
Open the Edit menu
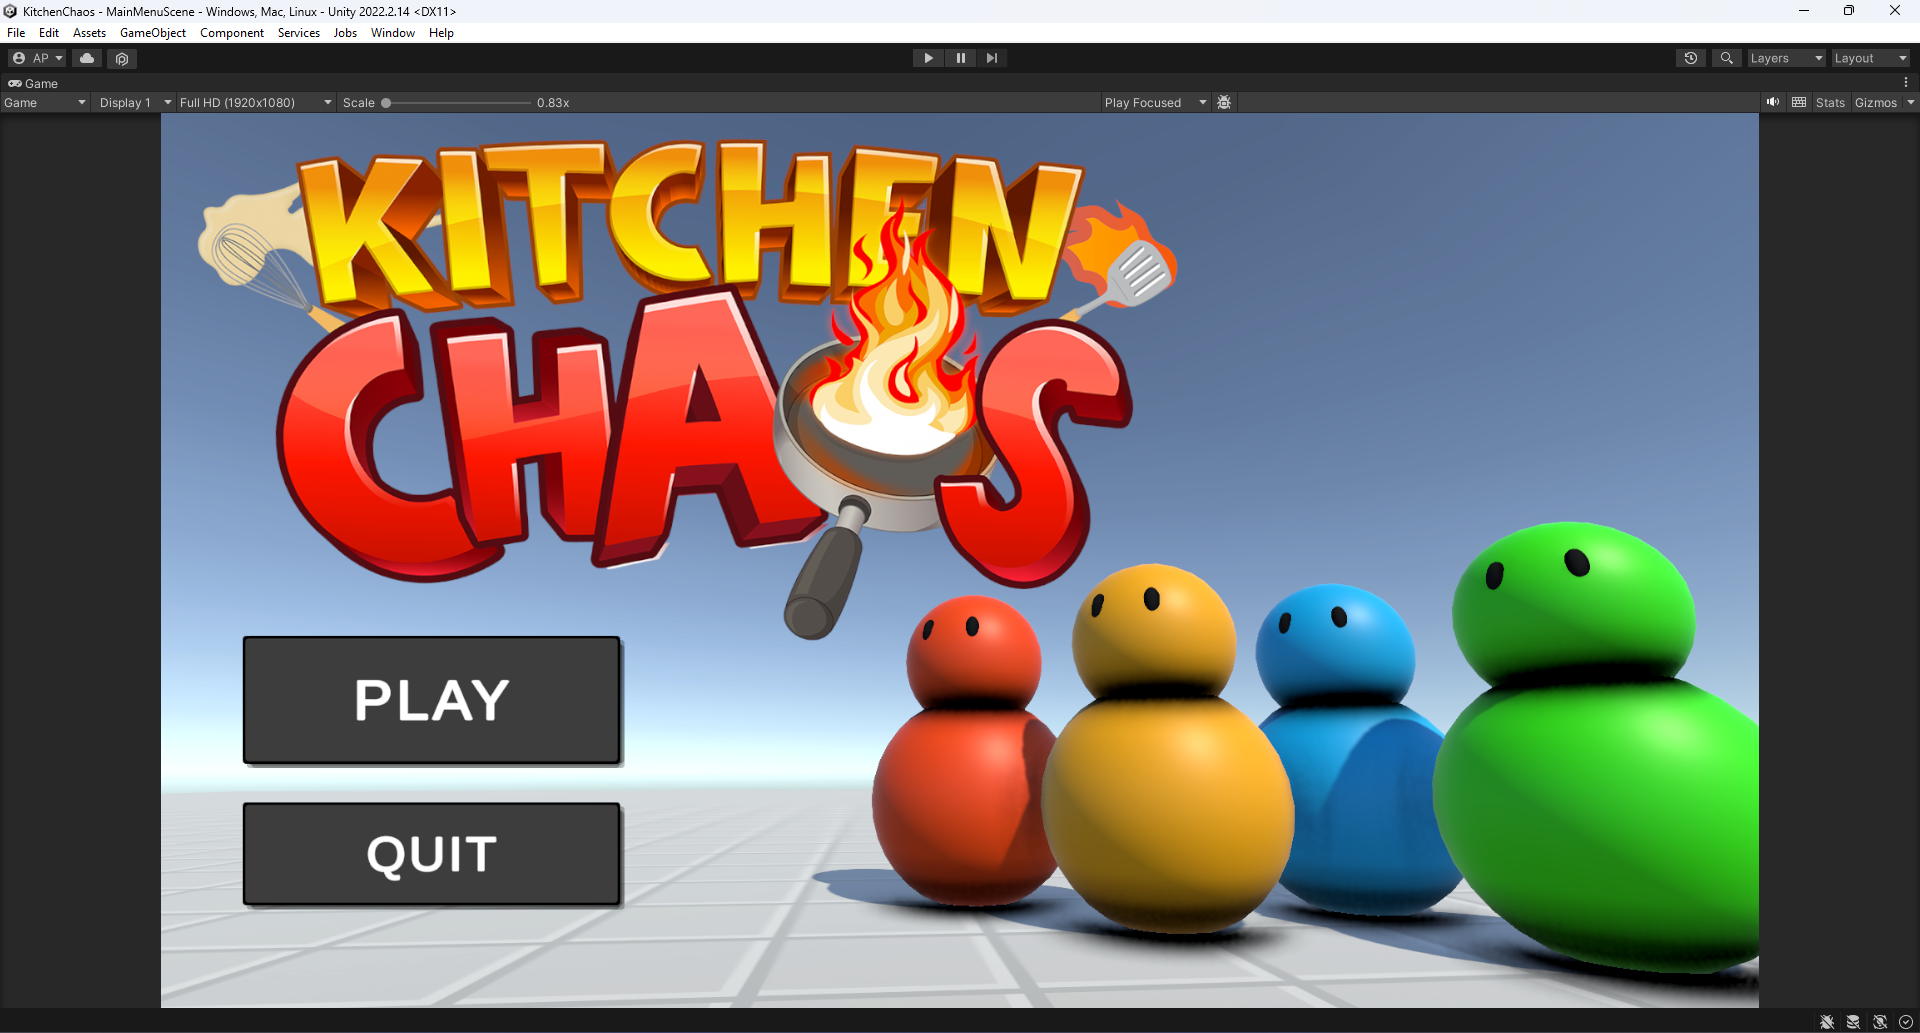coord(49,33)
